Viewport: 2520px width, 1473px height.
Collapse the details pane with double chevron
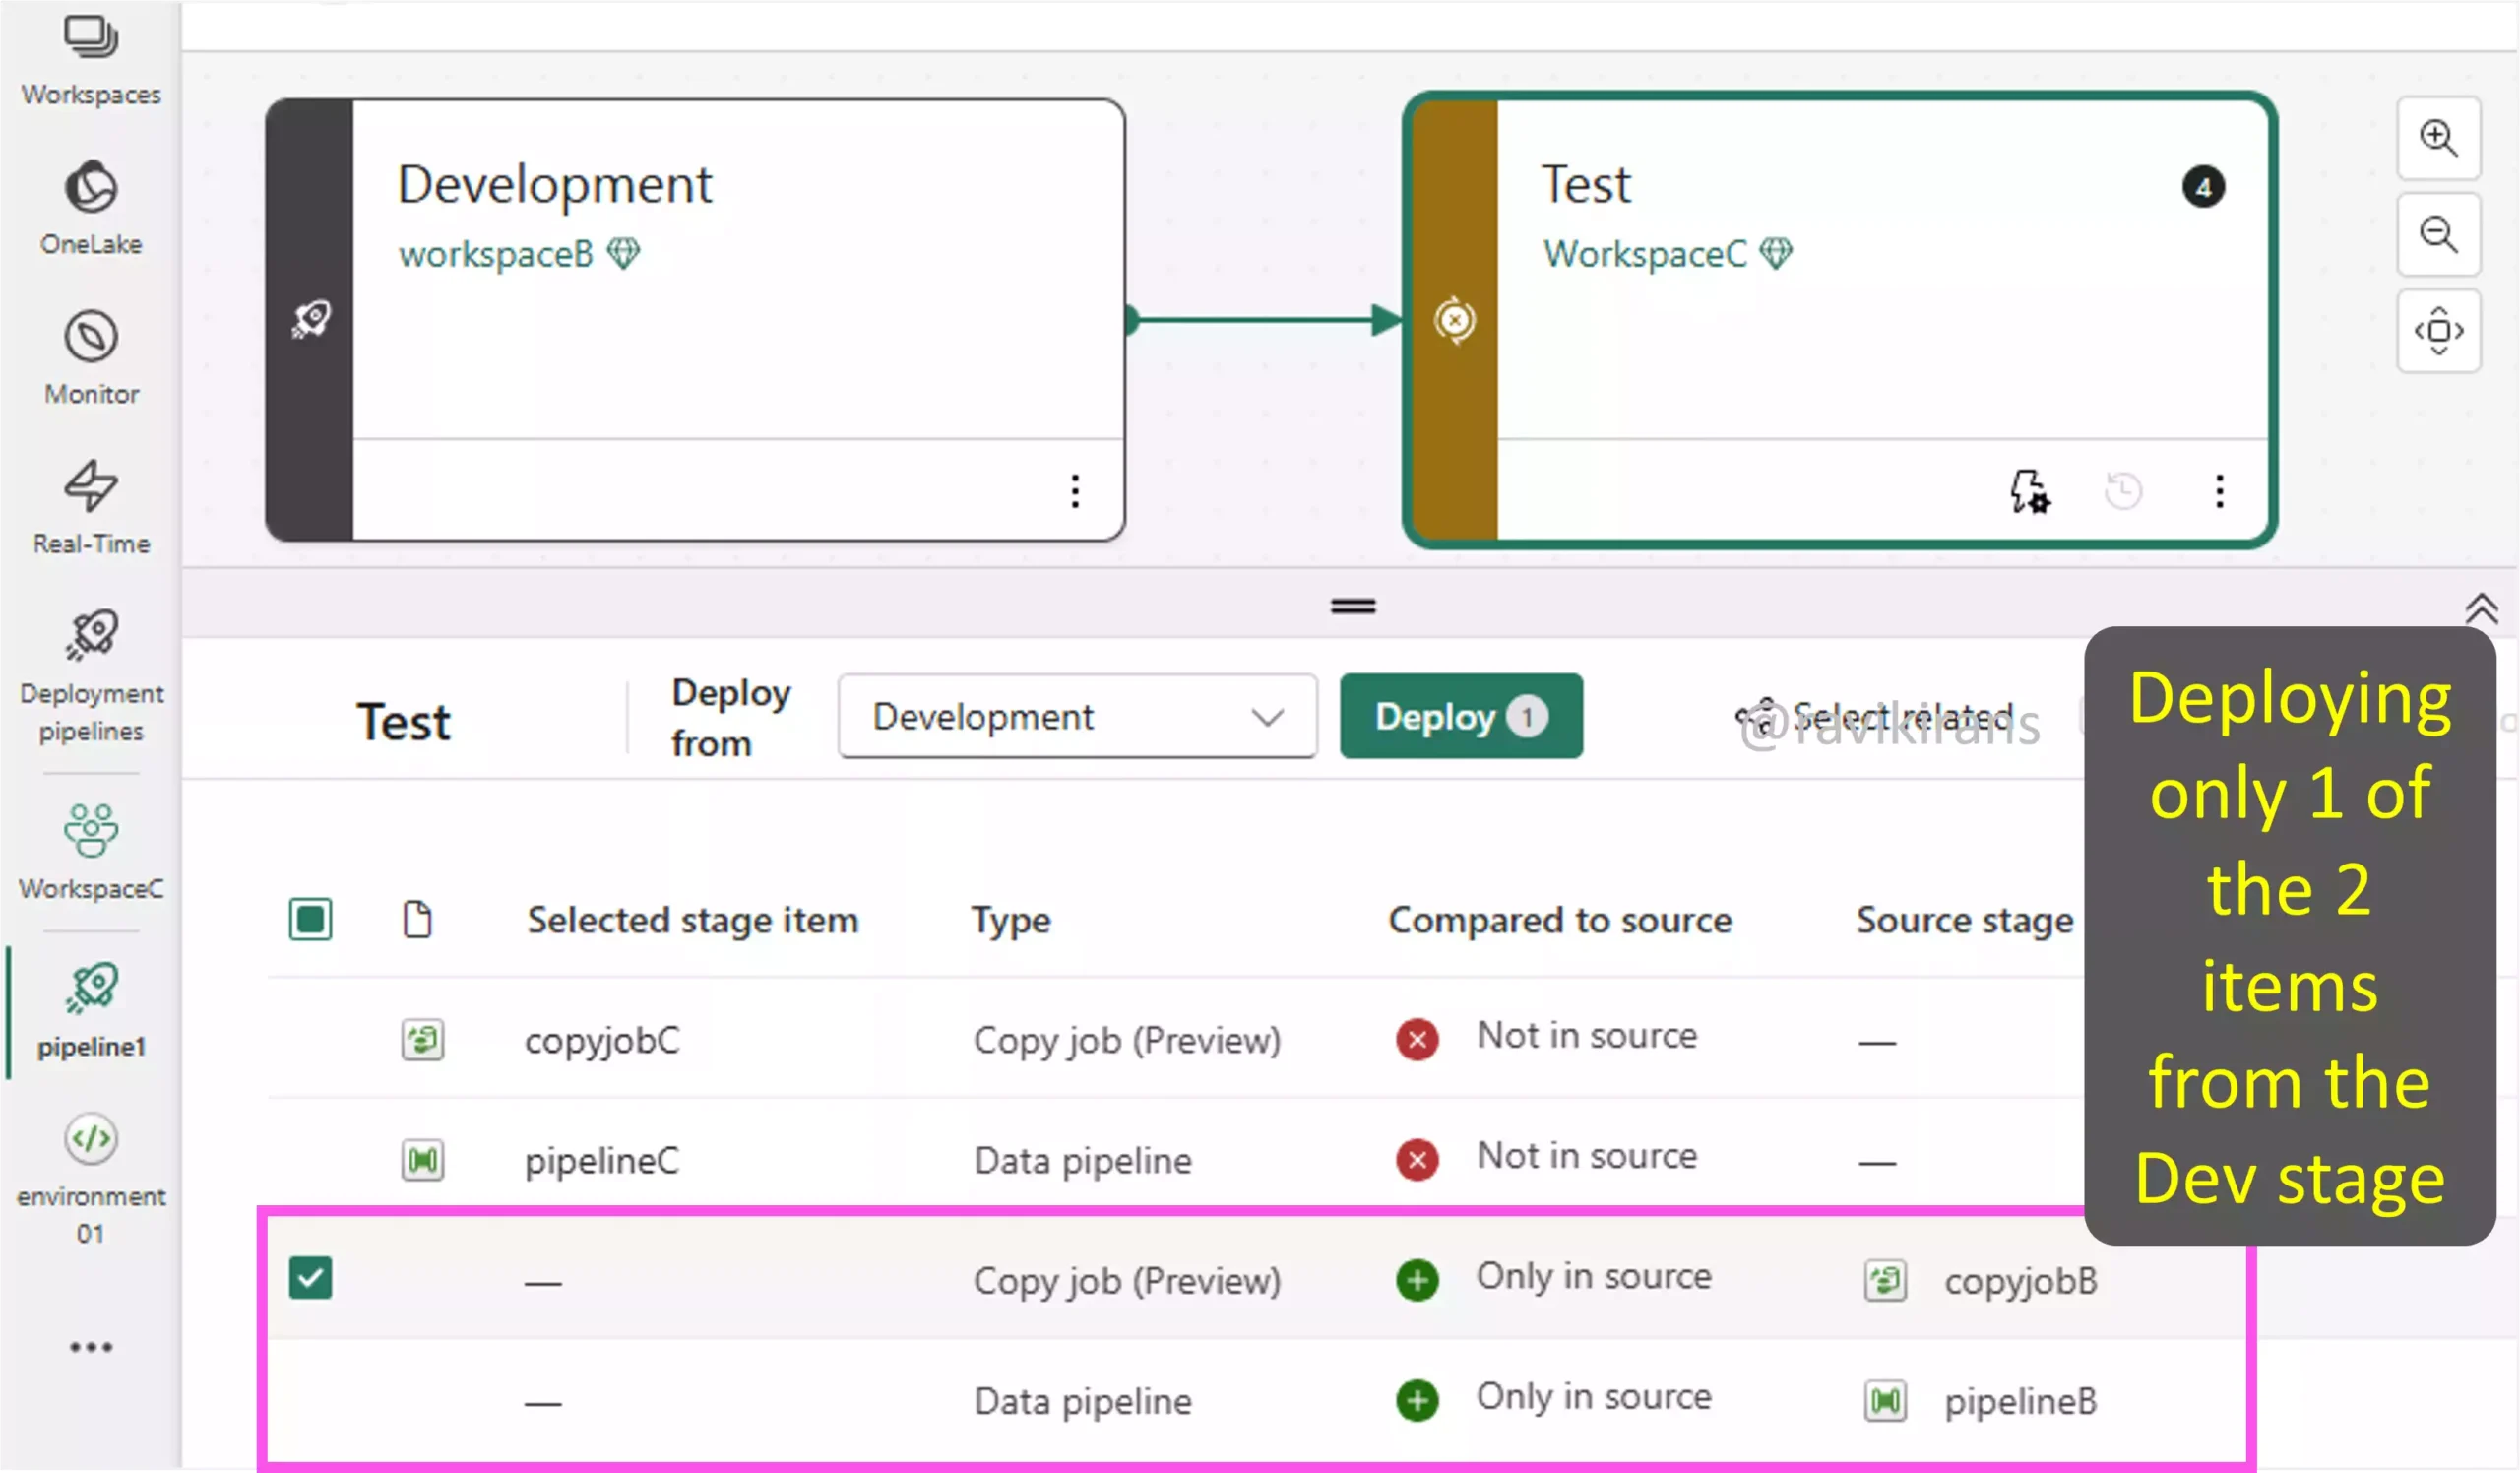pyautogui.click(x=2480, y=609)
